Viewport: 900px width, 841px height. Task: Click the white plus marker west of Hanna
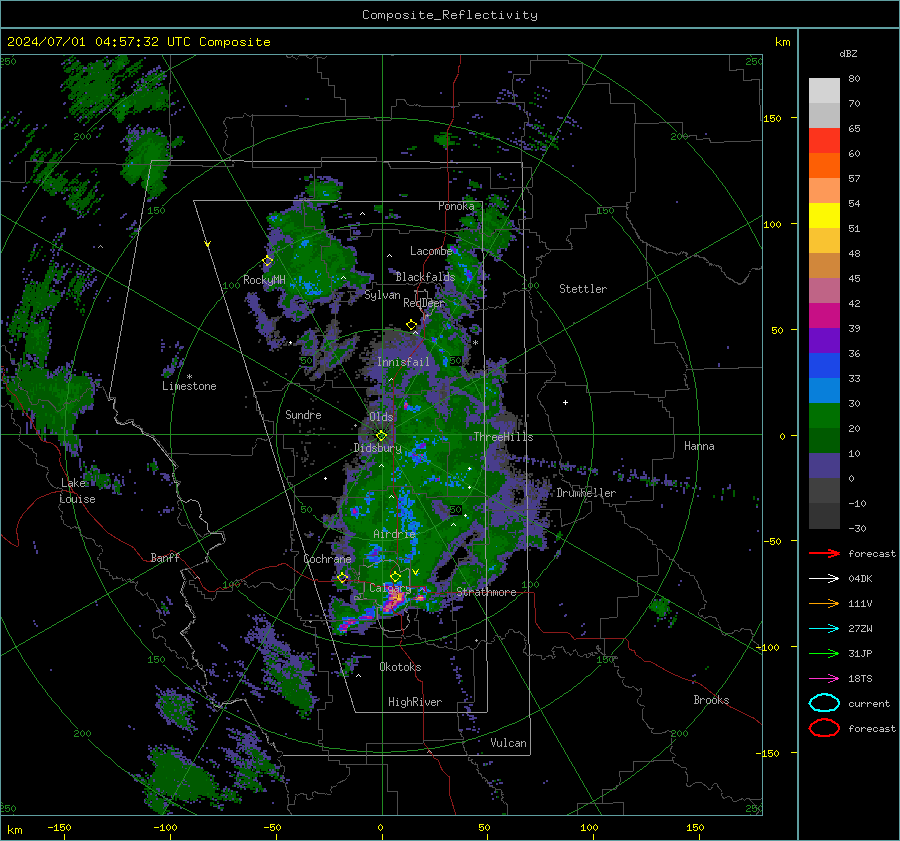[x=565, y=402]
